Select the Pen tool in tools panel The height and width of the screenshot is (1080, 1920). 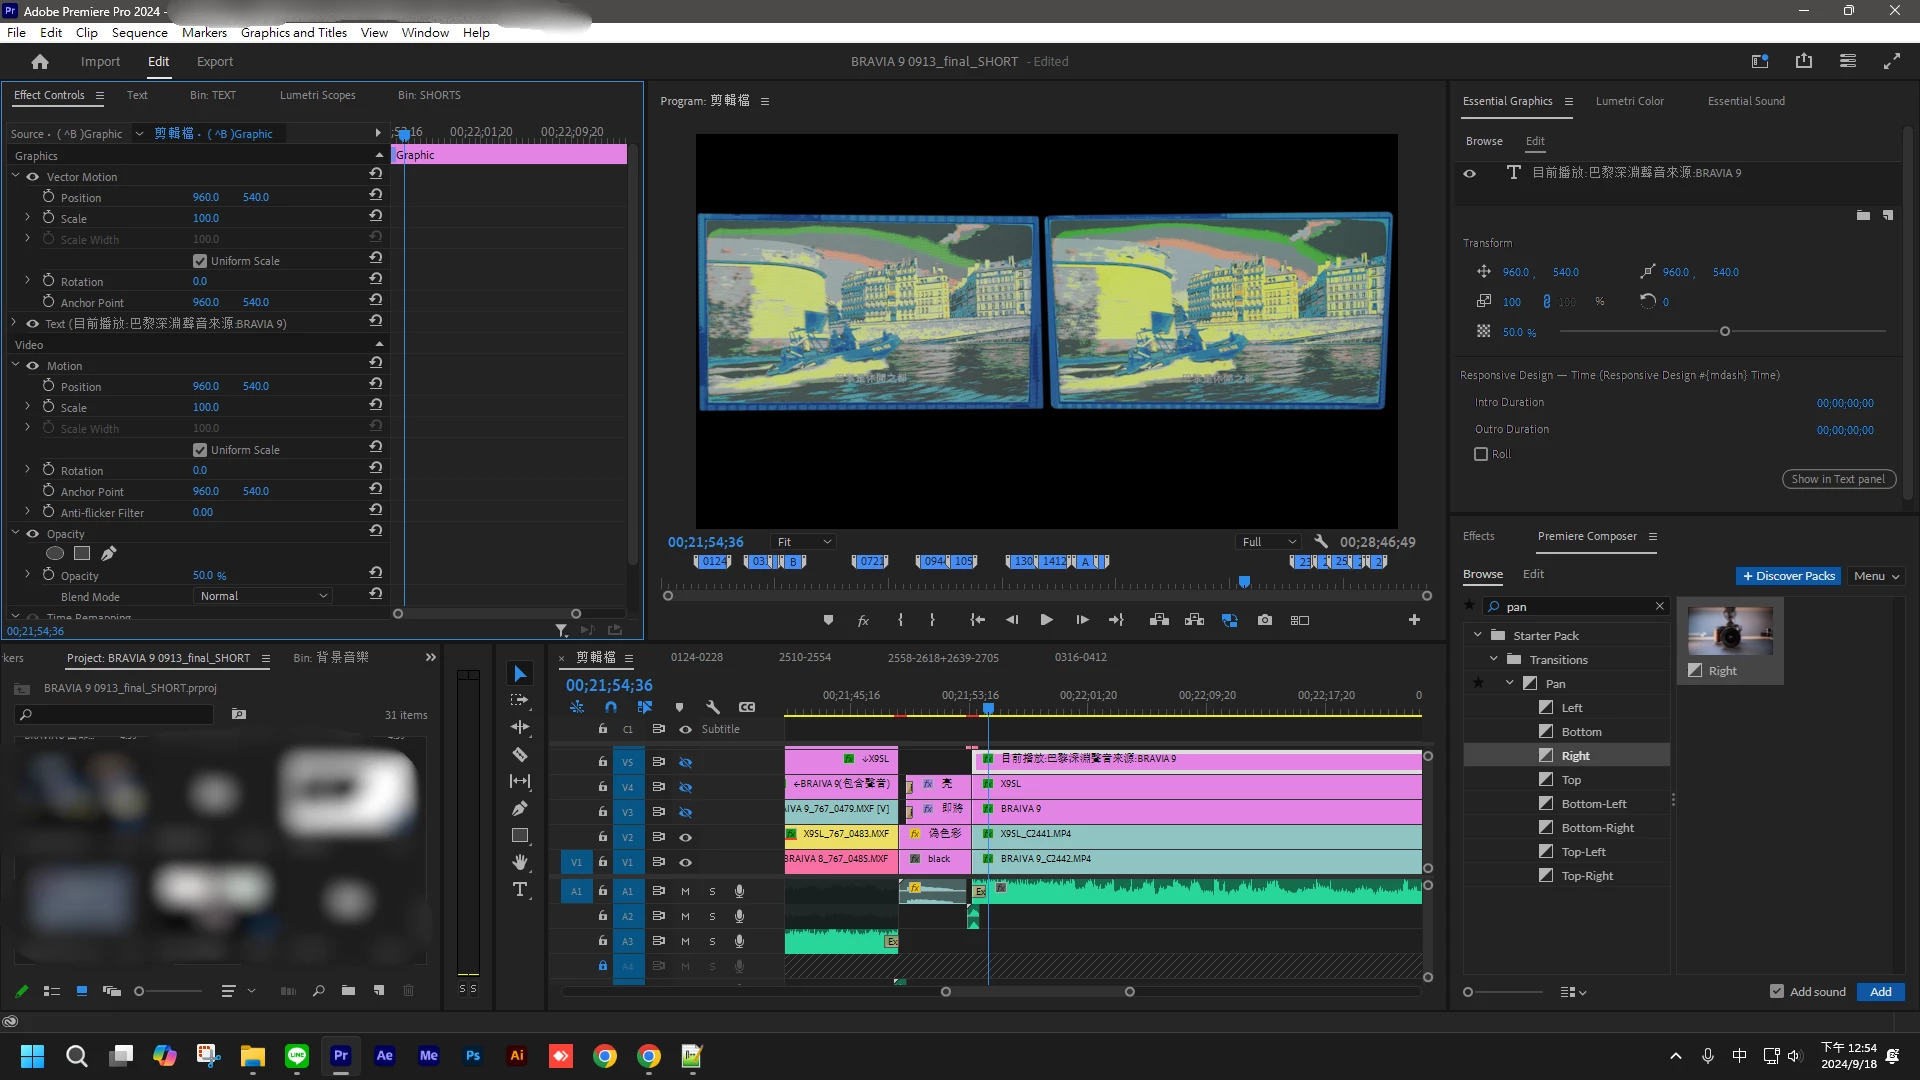519,809
